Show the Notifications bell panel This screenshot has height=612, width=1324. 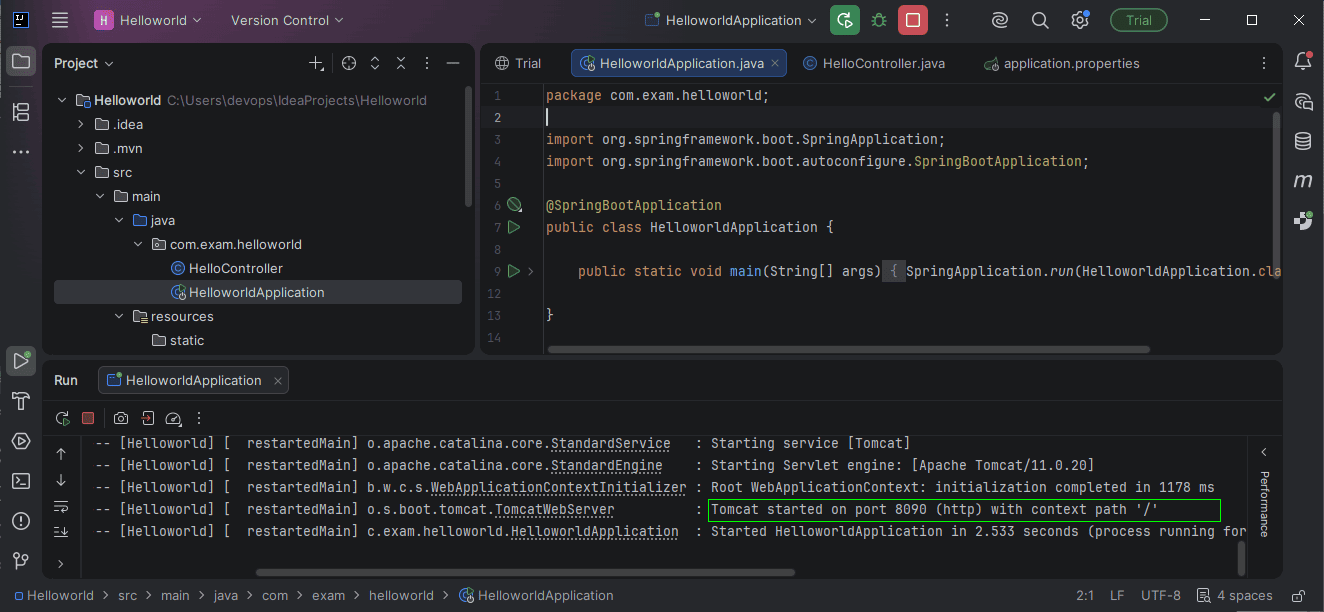pos(1303,62)
